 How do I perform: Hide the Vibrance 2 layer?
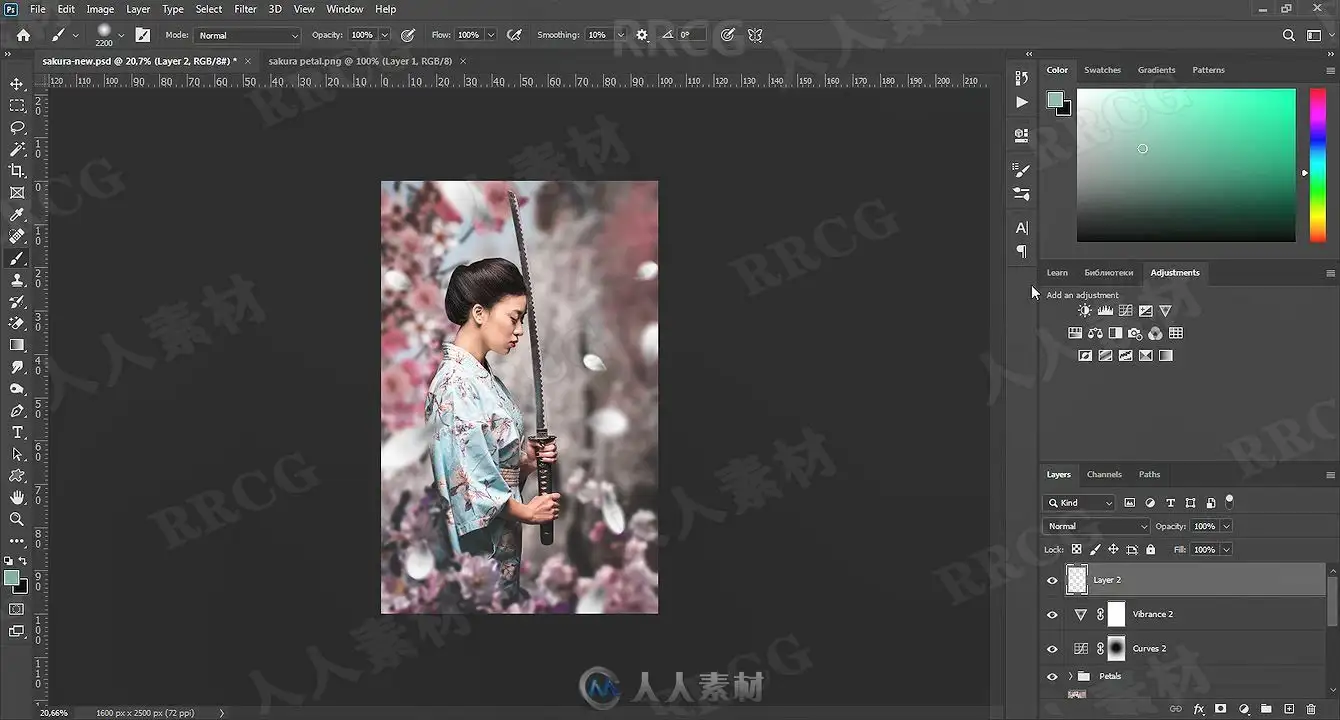point(1052,615)
